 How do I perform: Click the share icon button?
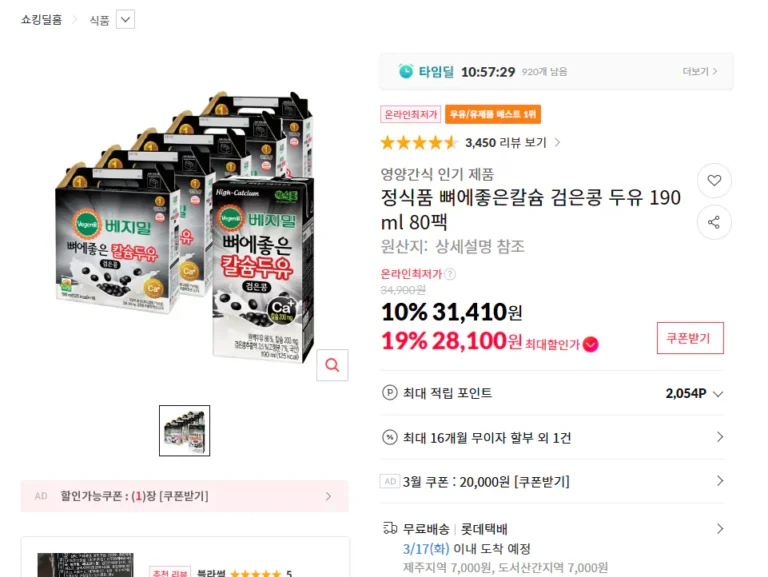click(714, 222)
